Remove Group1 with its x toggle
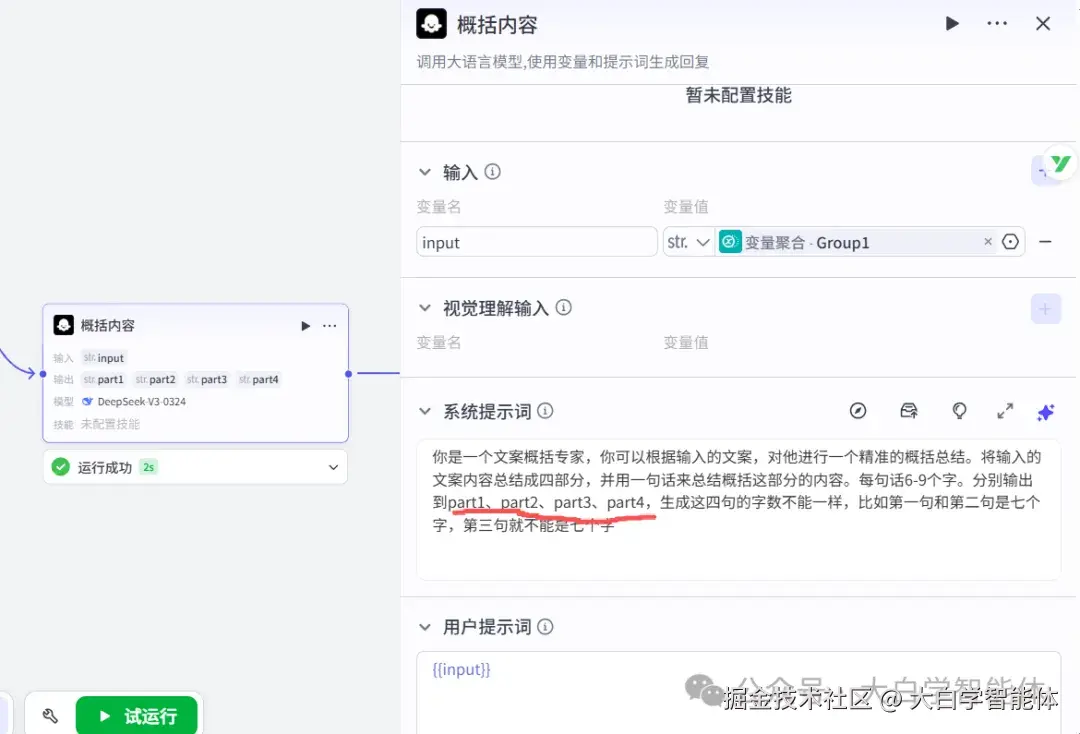Screen dimensions: 1080x734 tap(988, 241)
